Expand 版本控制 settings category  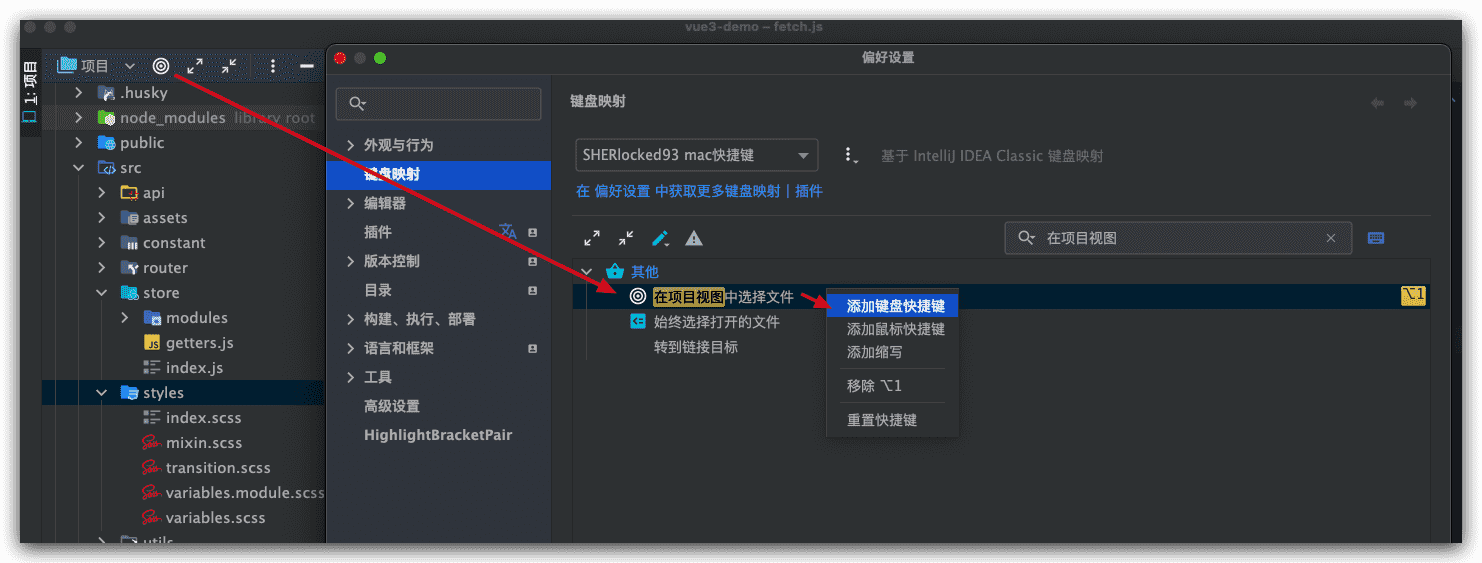[351, 261]
